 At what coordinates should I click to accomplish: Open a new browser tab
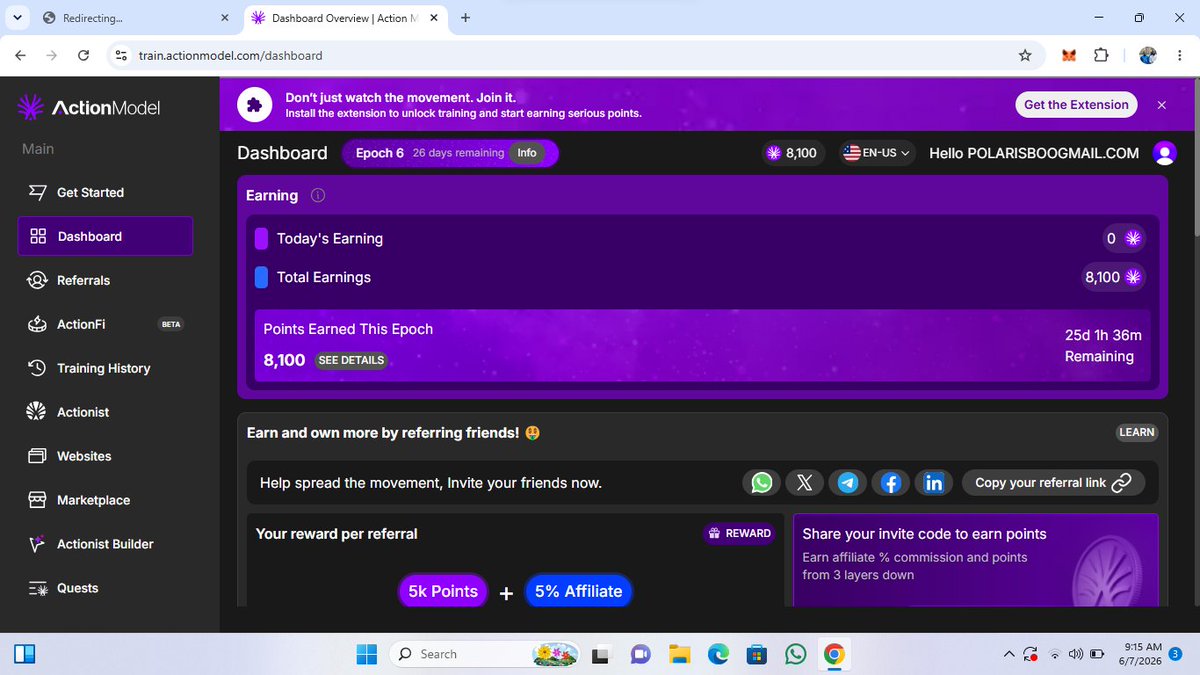coord(465,18)
